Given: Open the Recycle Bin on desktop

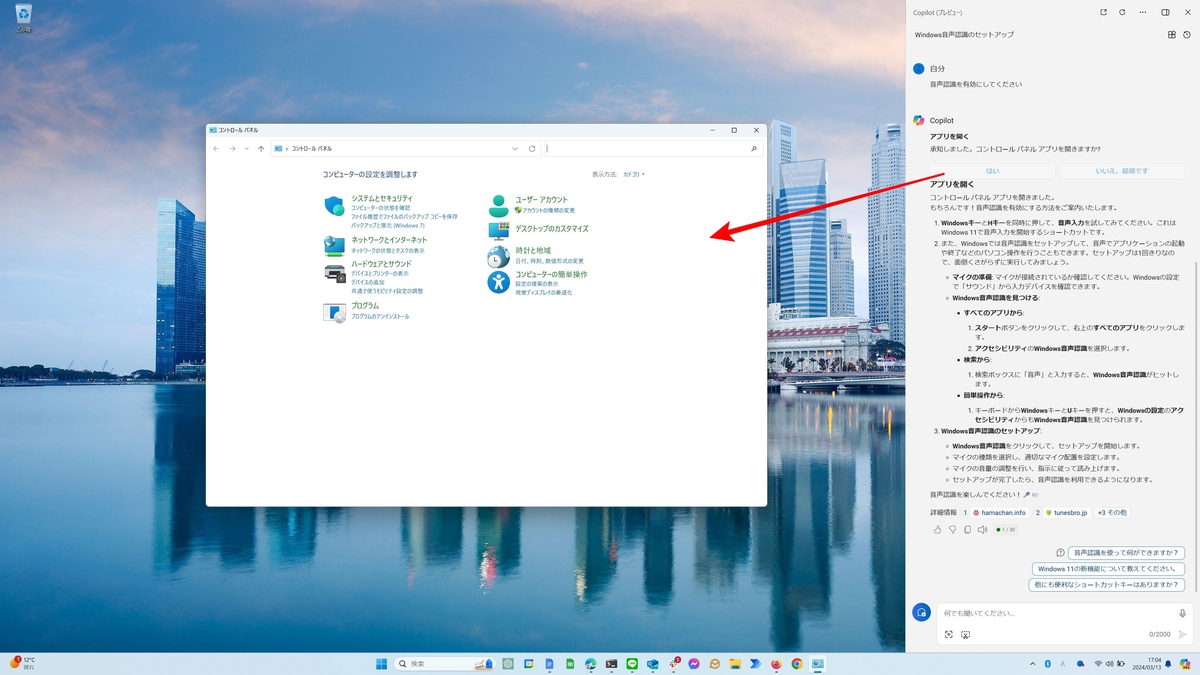Looking at the screenshot, I should pyautogui.click(x=23, y=17).
